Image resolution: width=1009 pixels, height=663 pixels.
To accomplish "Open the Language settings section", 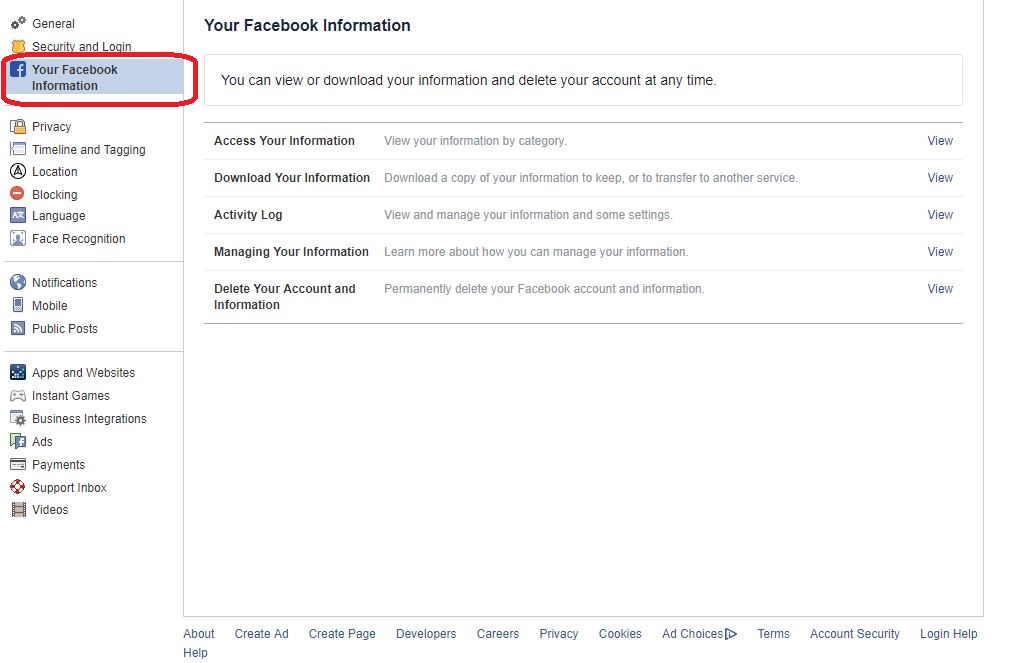I will [58, 216].
